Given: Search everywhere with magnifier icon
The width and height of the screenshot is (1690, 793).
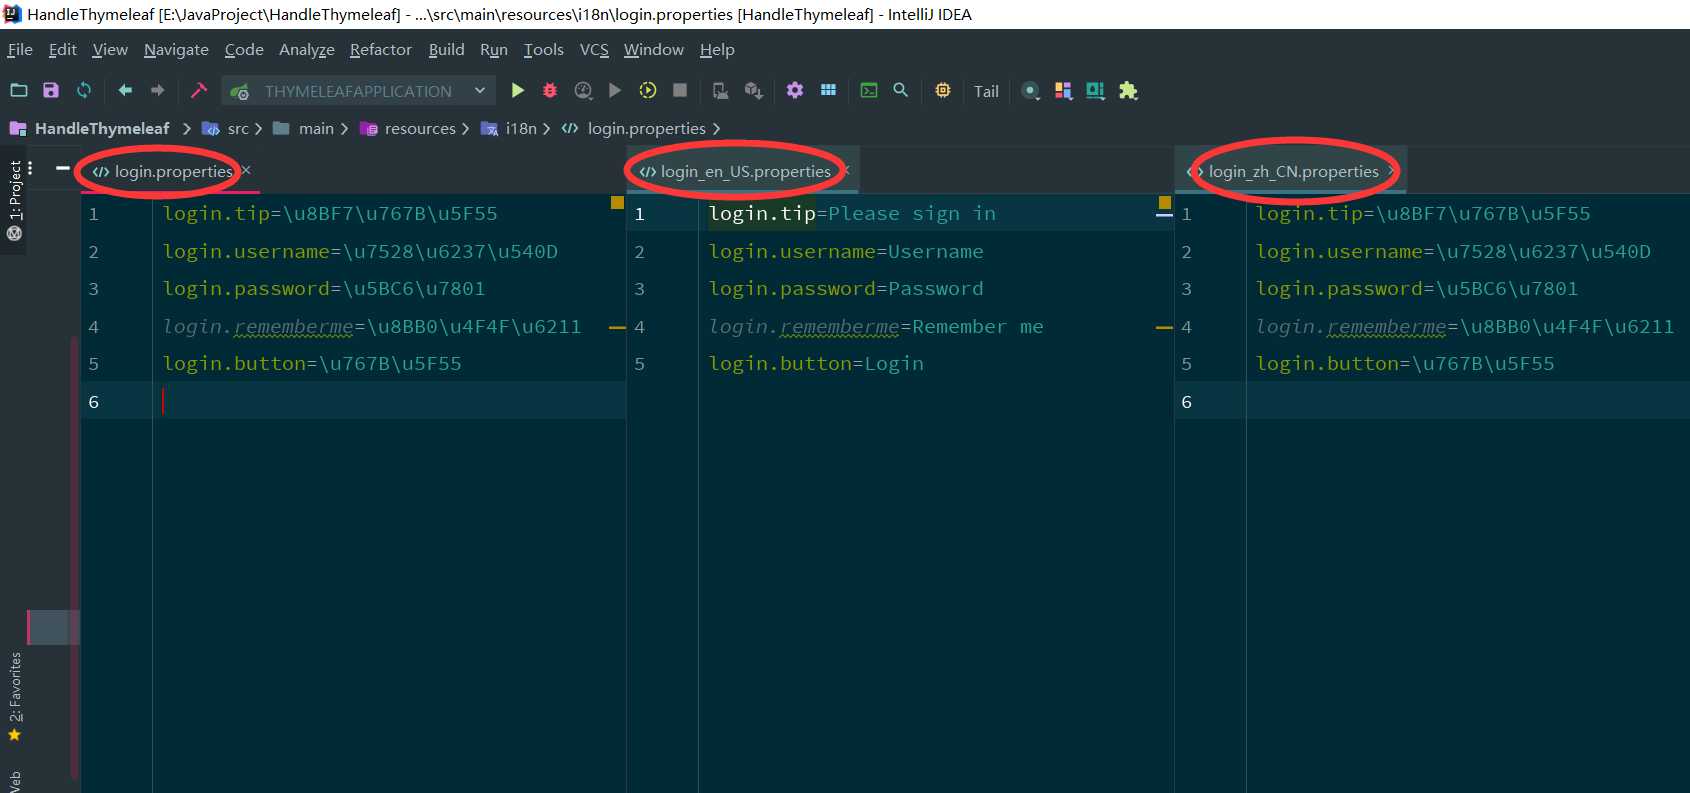Looking at the screenshot, I should (901, 90).
